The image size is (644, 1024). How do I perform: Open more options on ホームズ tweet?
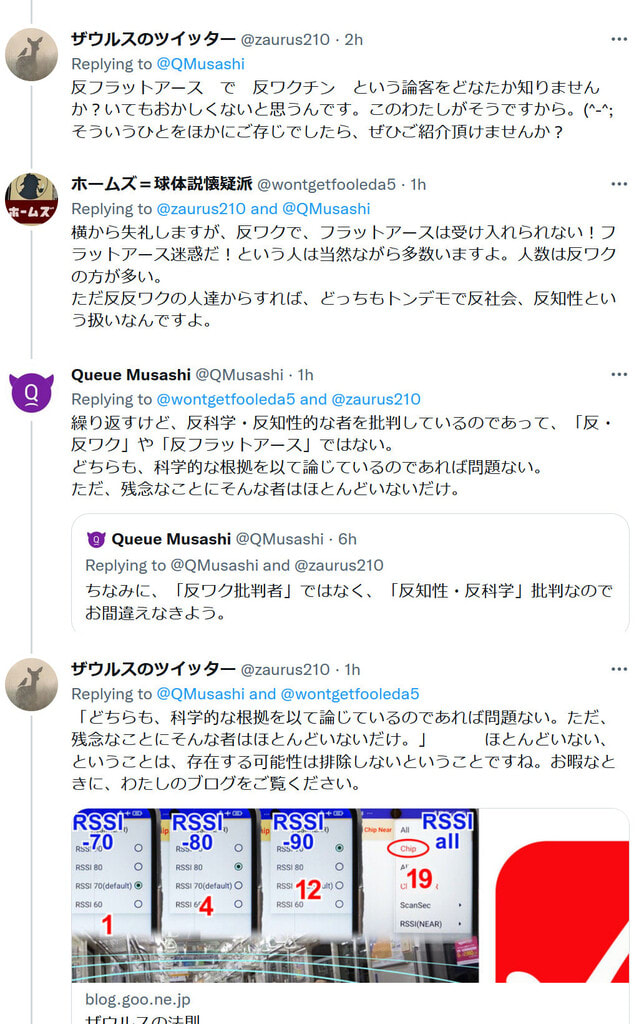[619, 184]
